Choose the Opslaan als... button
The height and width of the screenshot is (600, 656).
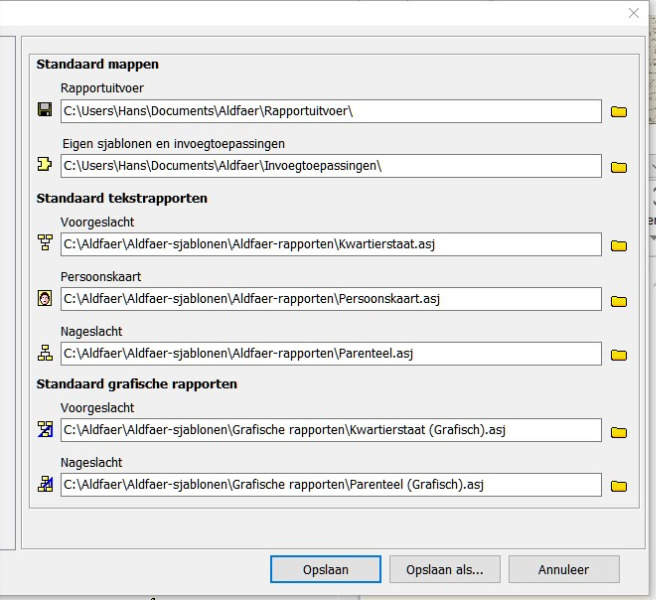point(444,570)
